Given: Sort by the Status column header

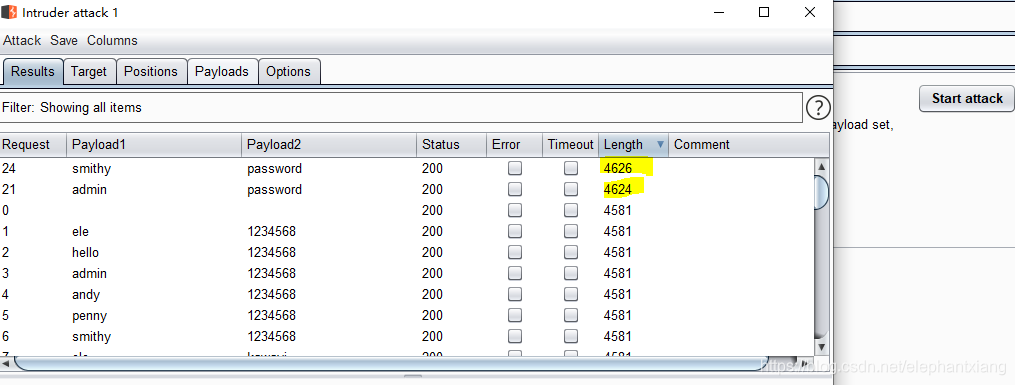Looking at the screenshot, I should click(x=451, y=144).
